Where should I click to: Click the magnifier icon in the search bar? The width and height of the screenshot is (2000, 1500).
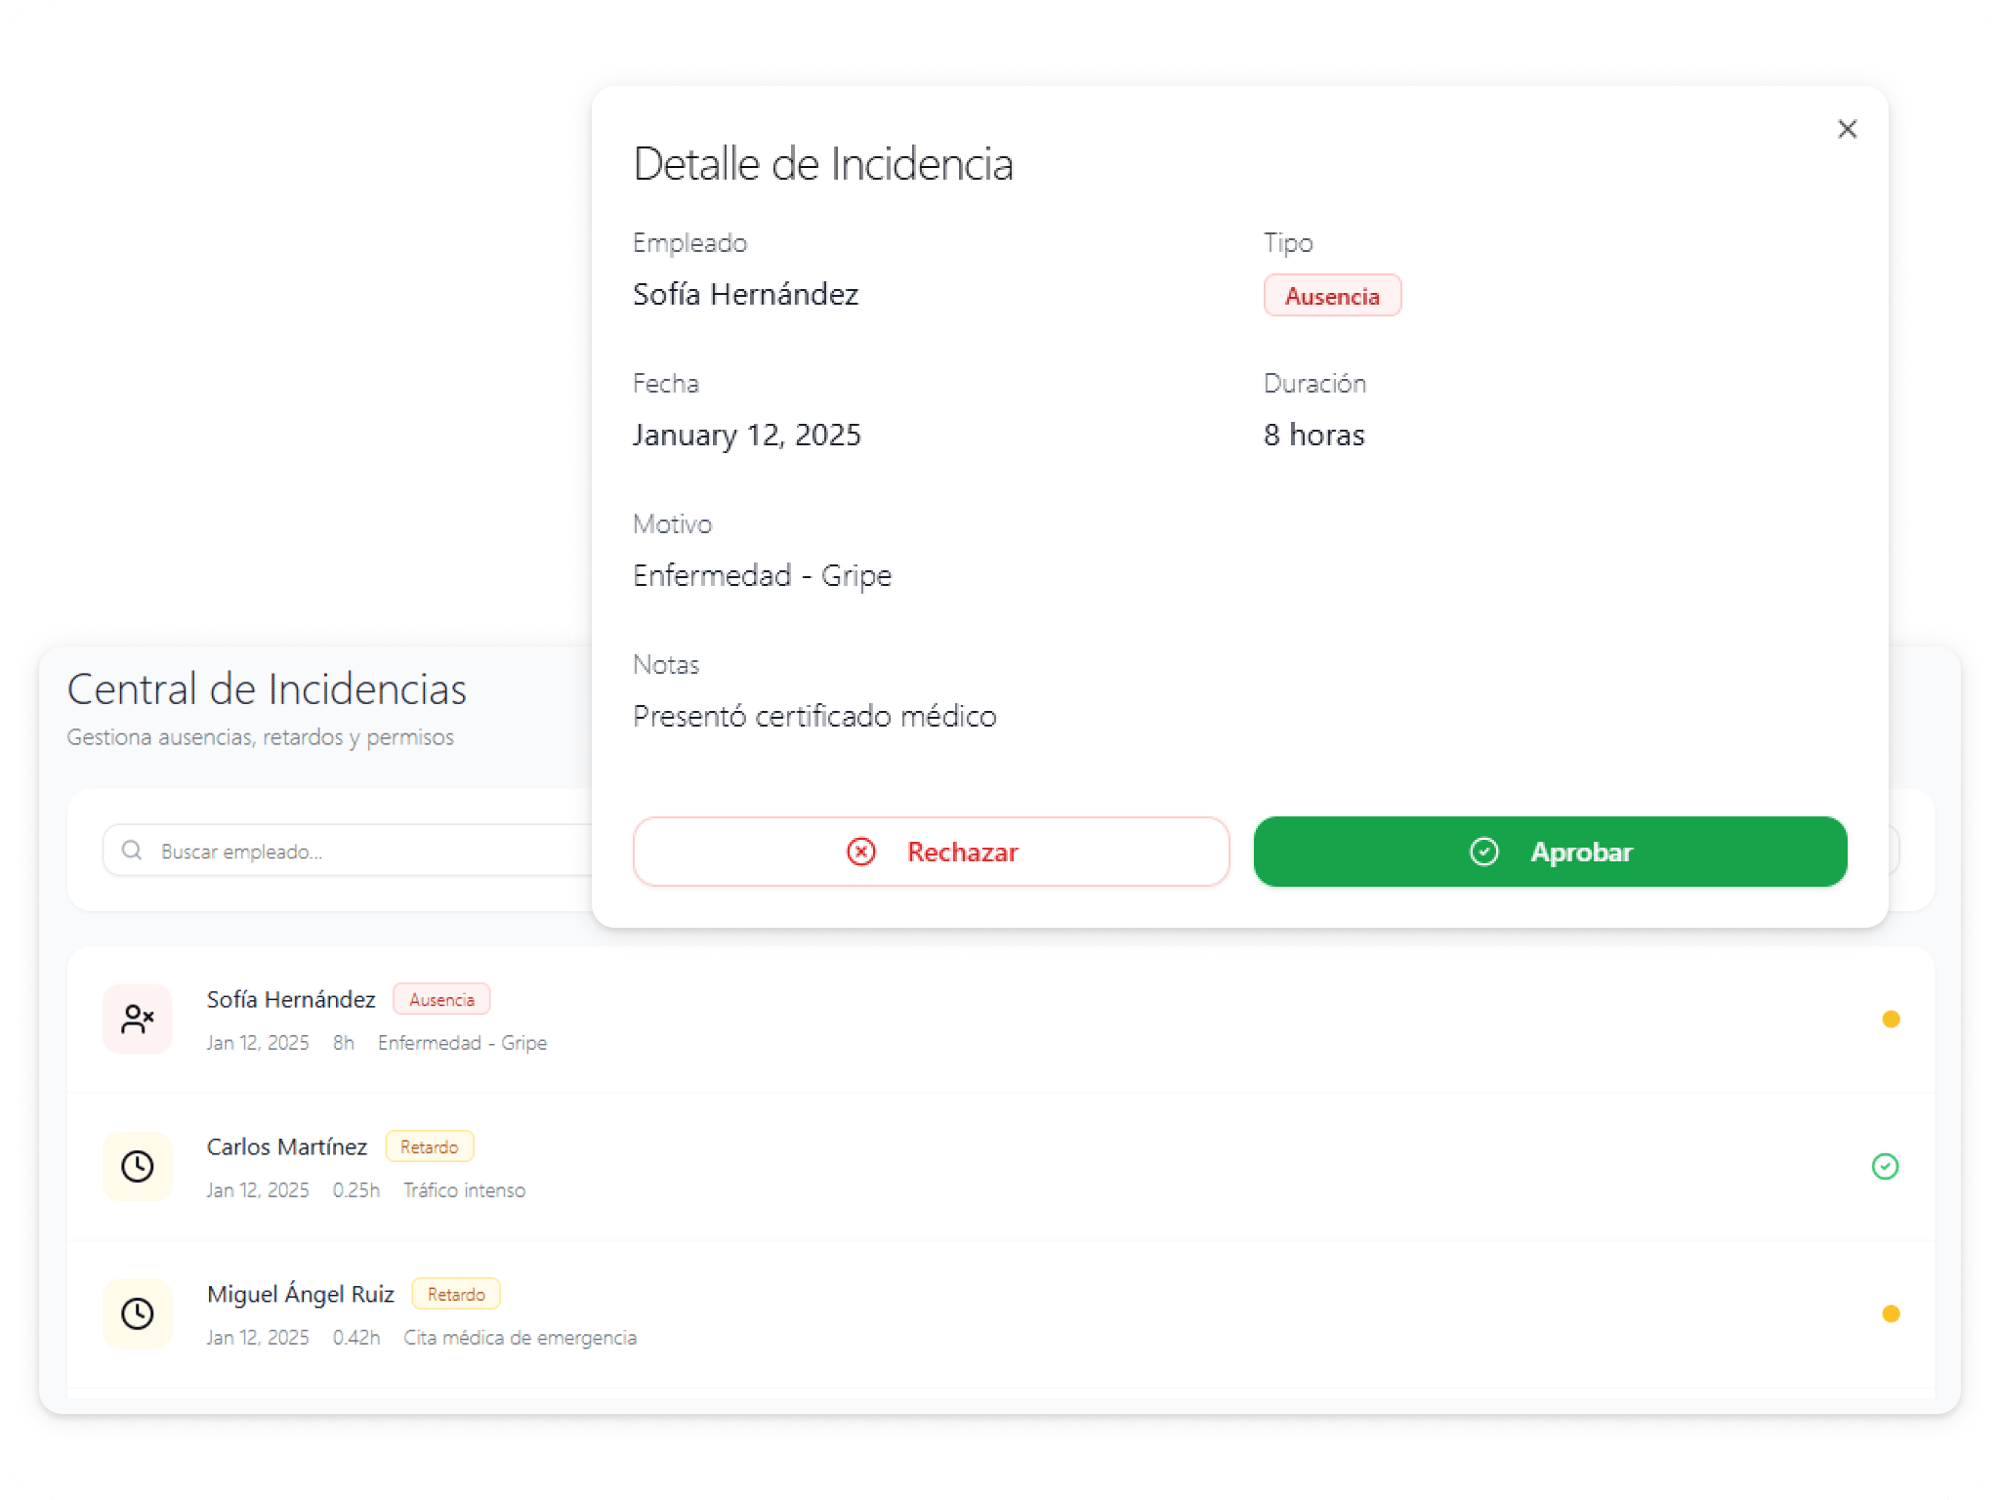(131, 849)
